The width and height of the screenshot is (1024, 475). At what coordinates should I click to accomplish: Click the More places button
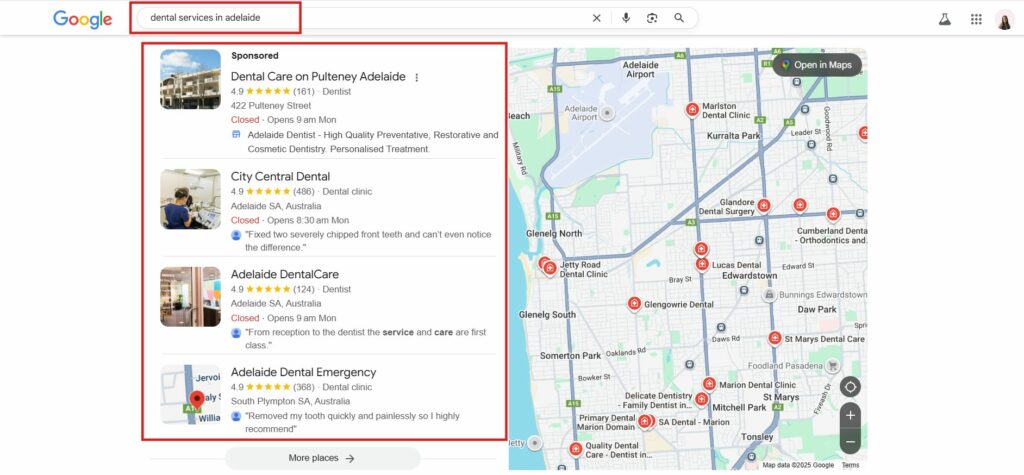click(322, 458)
